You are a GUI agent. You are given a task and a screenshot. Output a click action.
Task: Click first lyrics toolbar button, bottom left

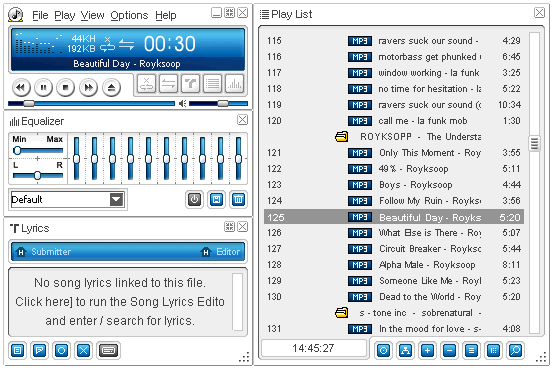(17, 351)
